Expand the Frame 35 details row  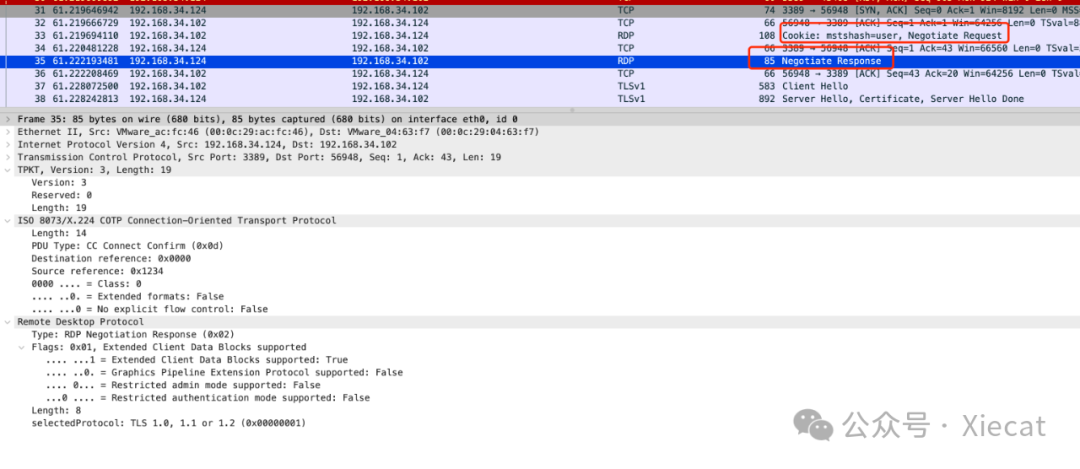(x=9, y=119)
